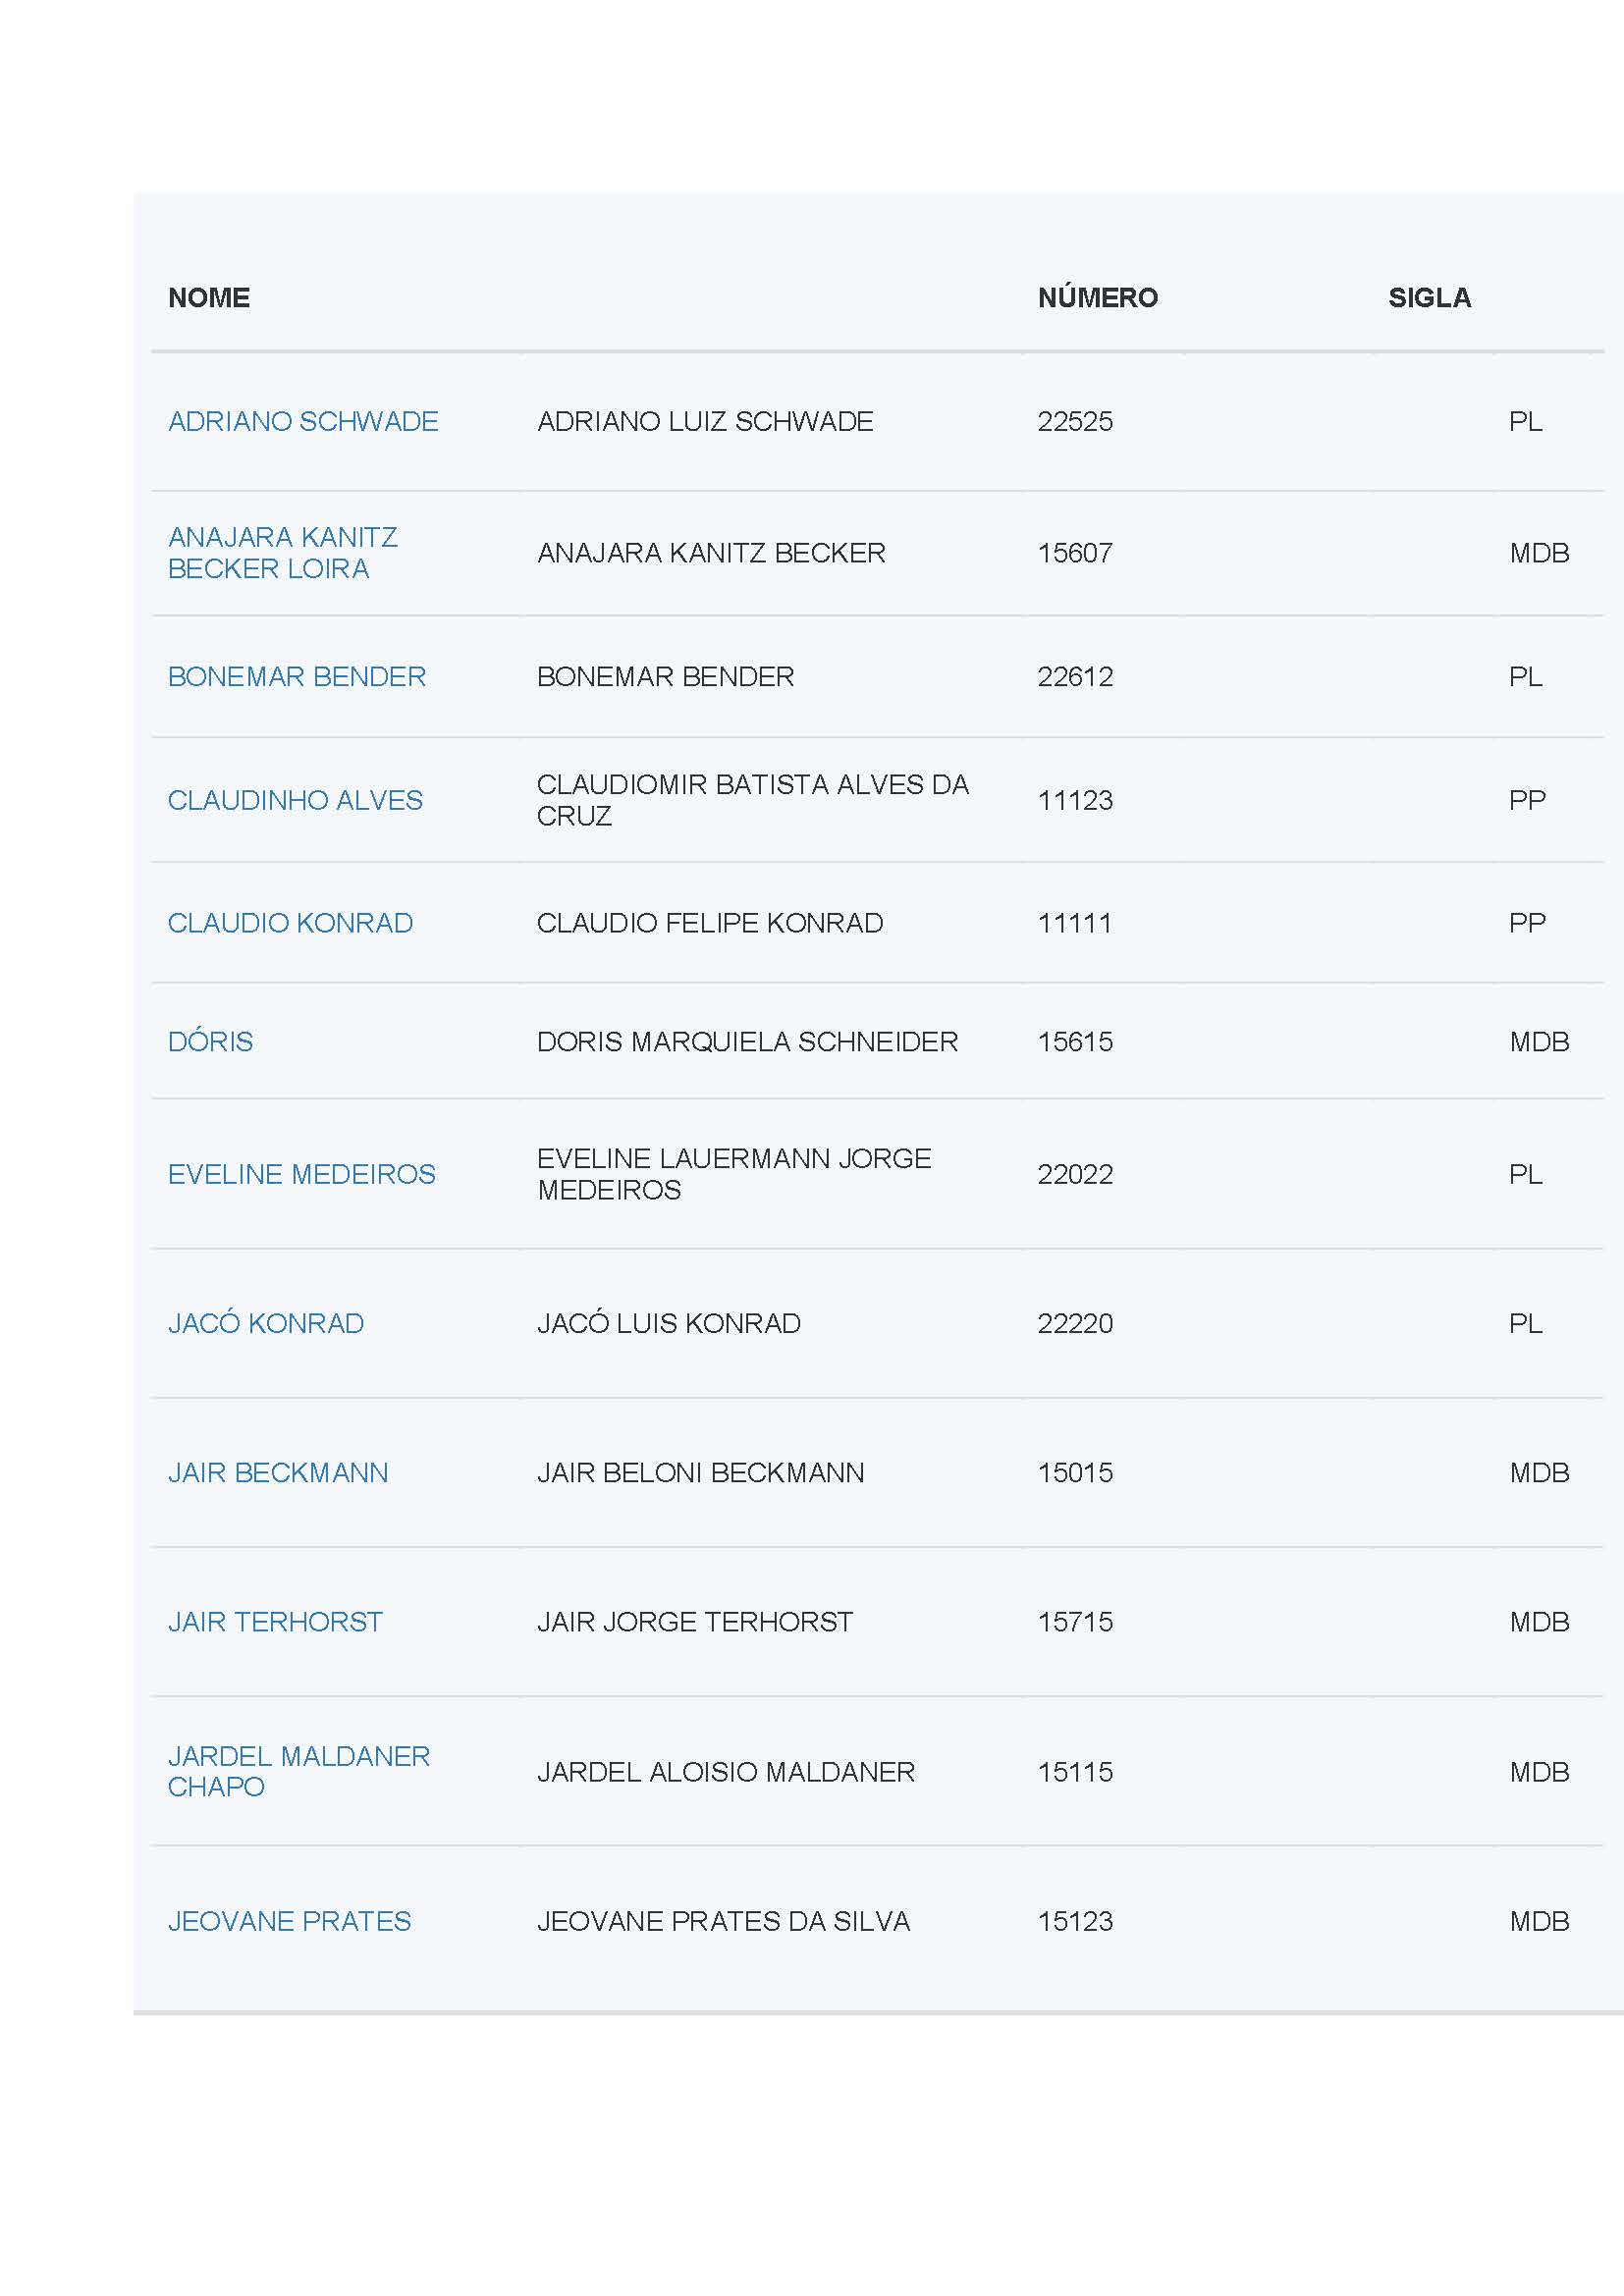This screenshot has width=1624, height=2296.
Task: Open the DÓRIS candidate link
Action: point(210,1041)
